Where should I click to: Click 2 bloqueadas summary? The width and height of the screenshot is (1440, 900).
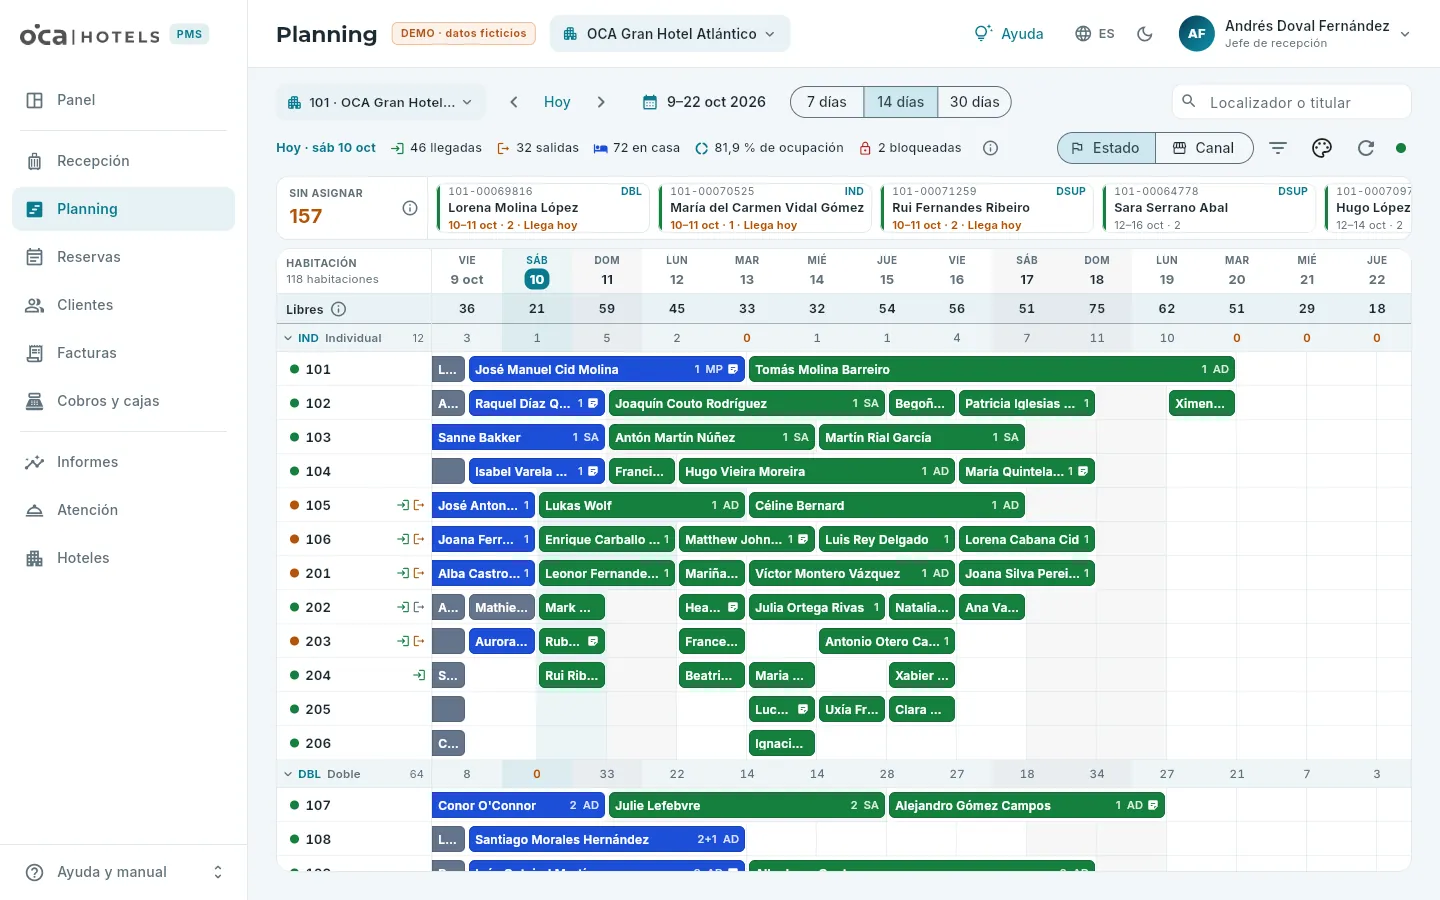pyautogui.click(x=910, y=148)
